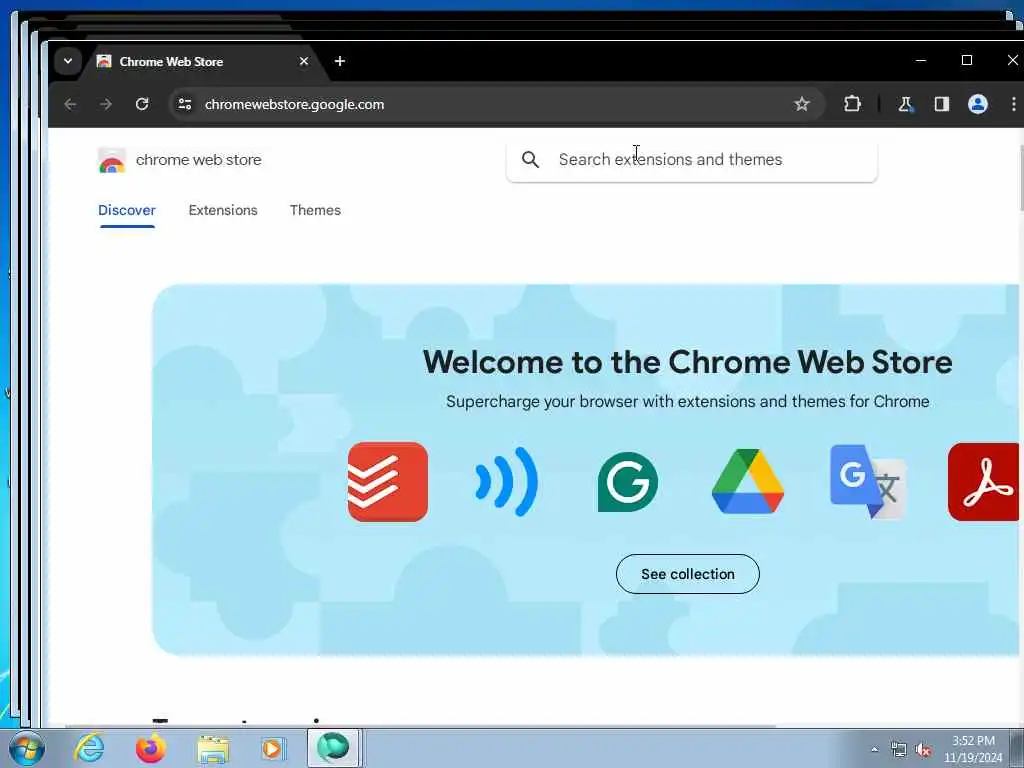Viewport: 1024px width, 768px height.
Task: Launch Firefox from the taskbar
Action: click(x=151, y=748)
